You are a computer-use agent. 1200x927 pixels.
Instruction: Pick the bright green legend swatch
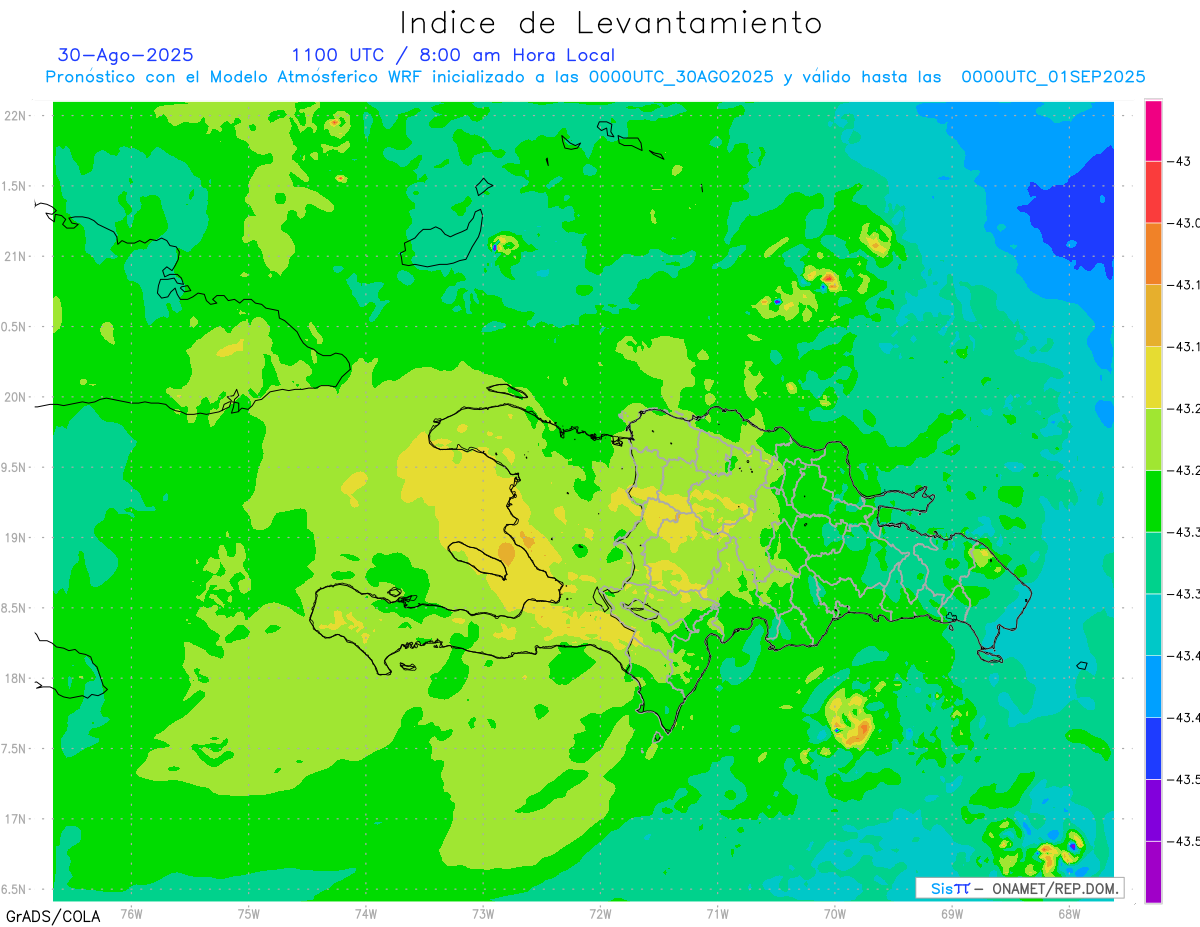(1153, 501)
